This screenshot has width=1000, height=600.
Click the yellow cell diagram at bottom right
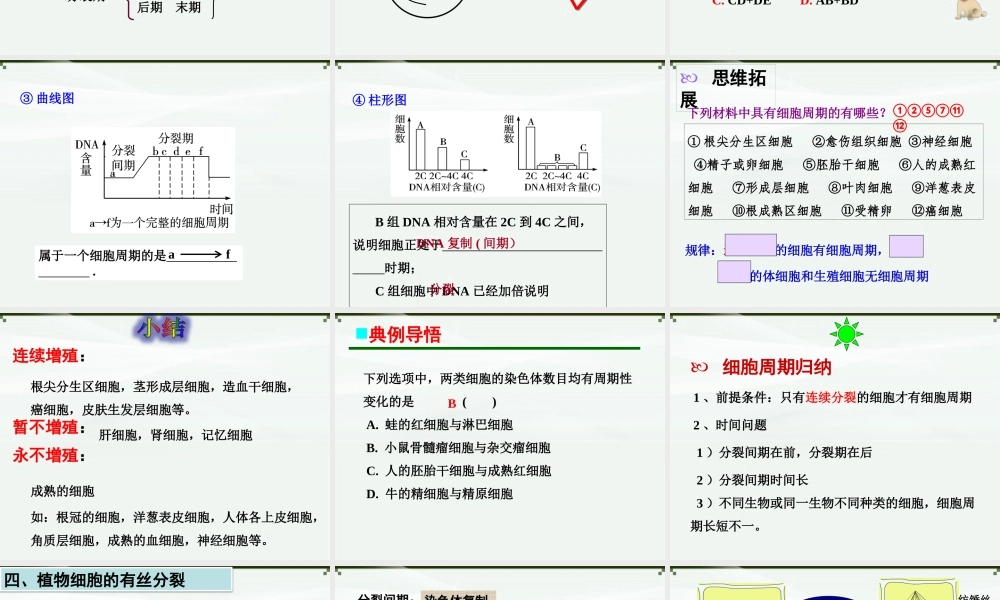920,593
